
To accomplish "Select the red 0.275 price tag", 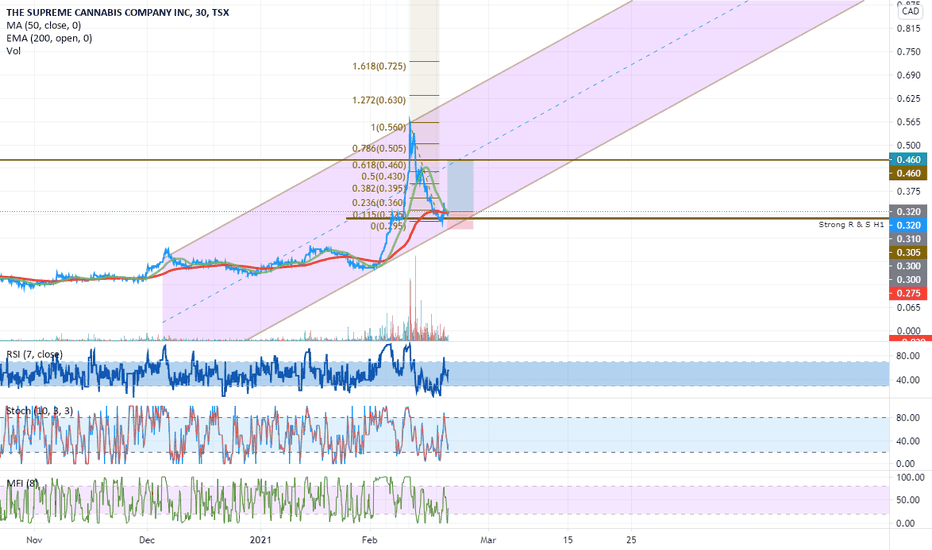I will click(908, 293).
